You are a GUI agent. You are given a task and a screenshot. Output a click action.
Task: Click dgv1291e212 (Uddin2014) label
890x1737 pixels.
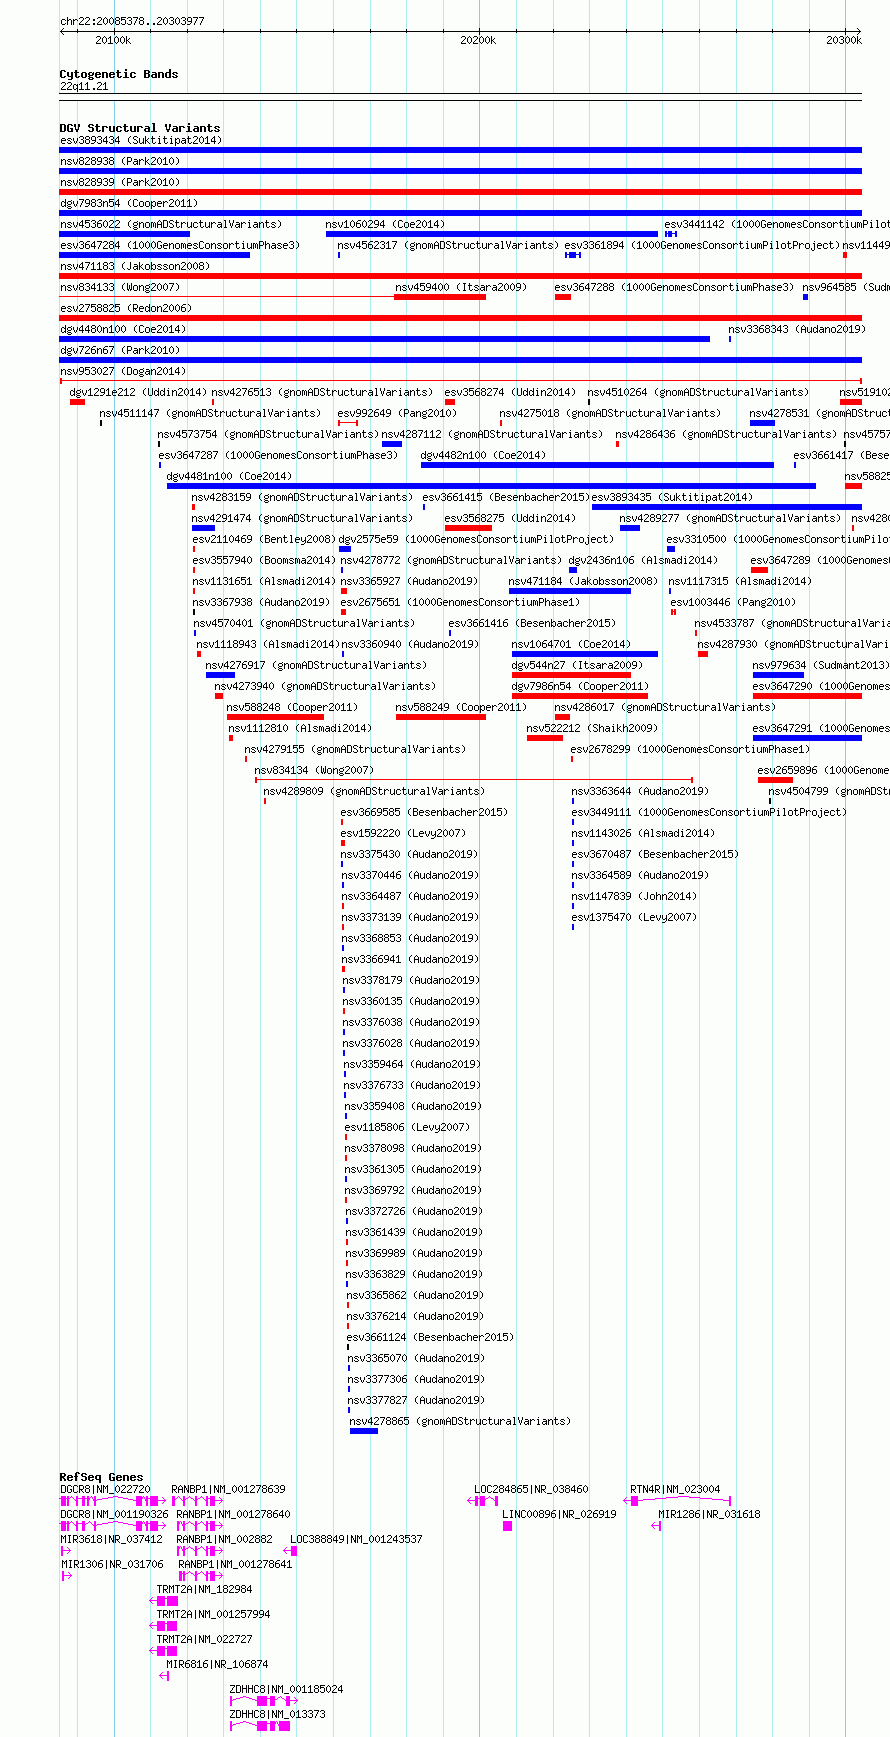point(138,392)
